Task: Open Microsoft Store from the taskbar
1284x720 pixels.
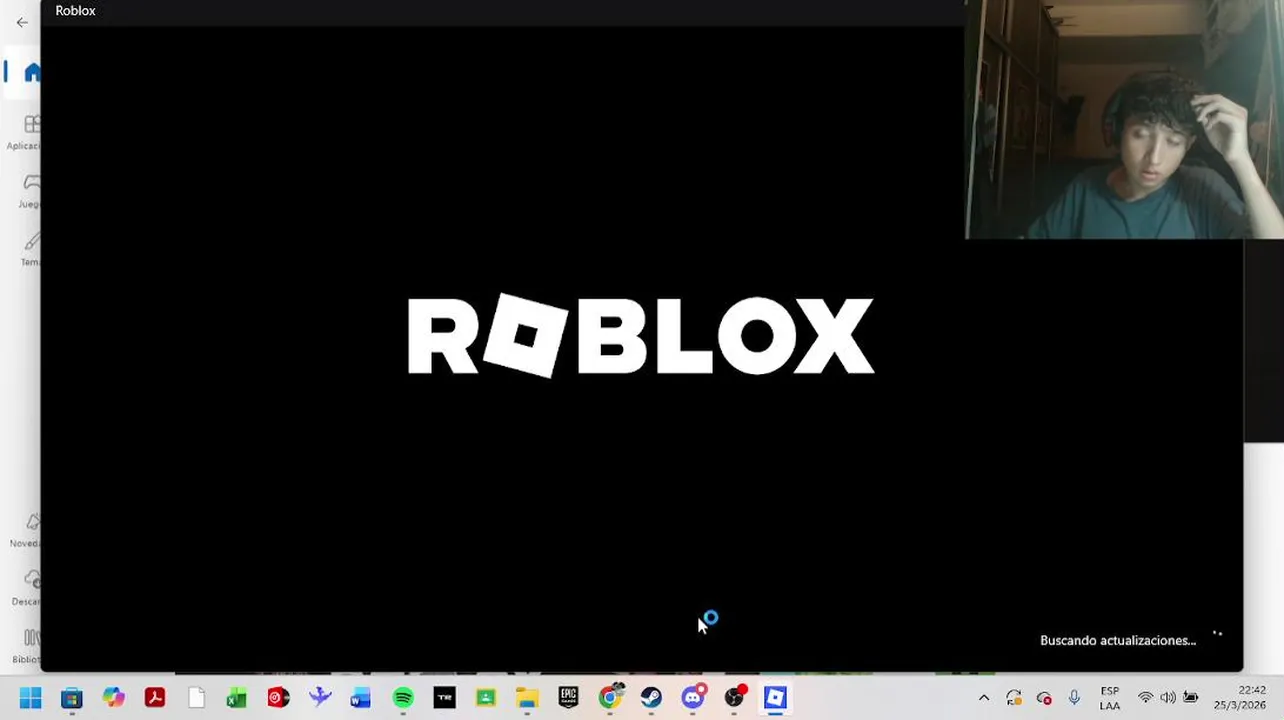Action: coord(72,698)
